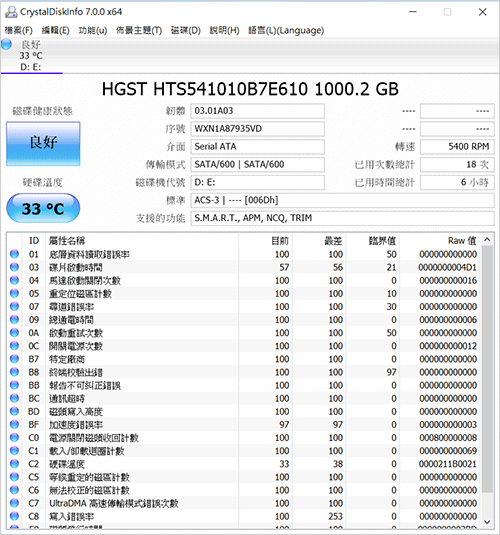500x535 pixels.
Task: Click status orb for attribute 09
Action: click(x=14, y=320)
